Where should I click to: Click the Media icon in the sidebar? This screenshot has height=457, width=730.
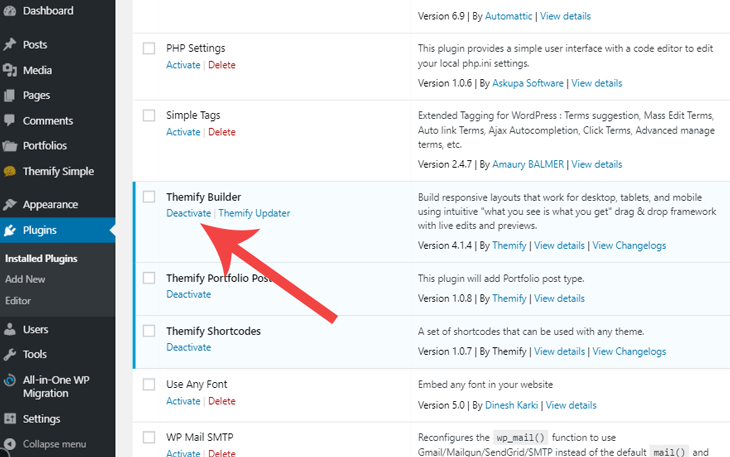[9, 70]
